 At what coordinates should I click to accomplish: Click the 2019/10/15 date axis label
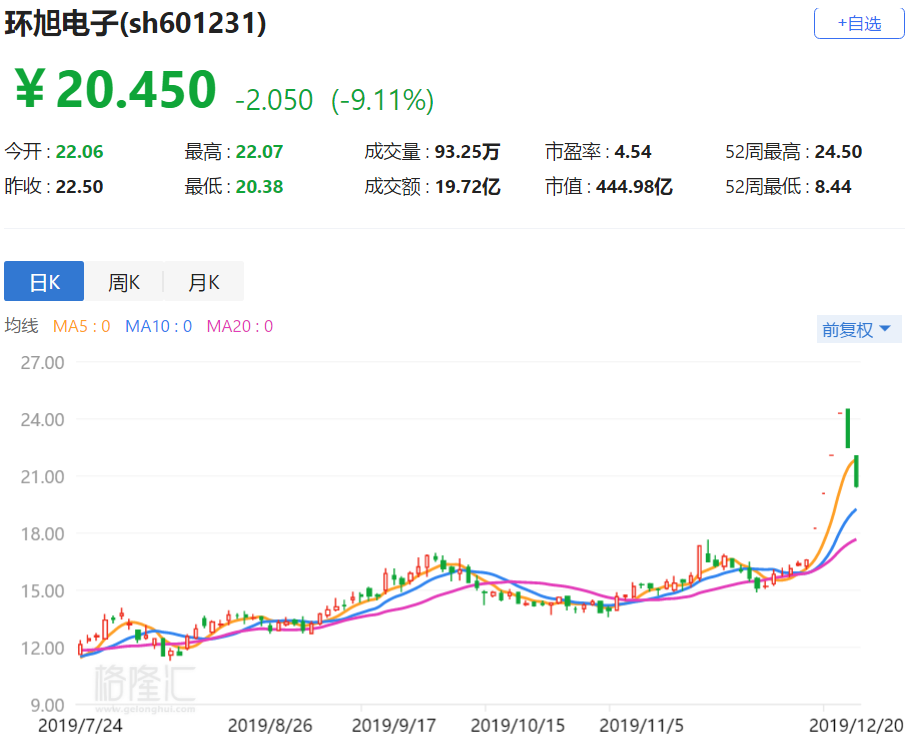pos(518,726)
